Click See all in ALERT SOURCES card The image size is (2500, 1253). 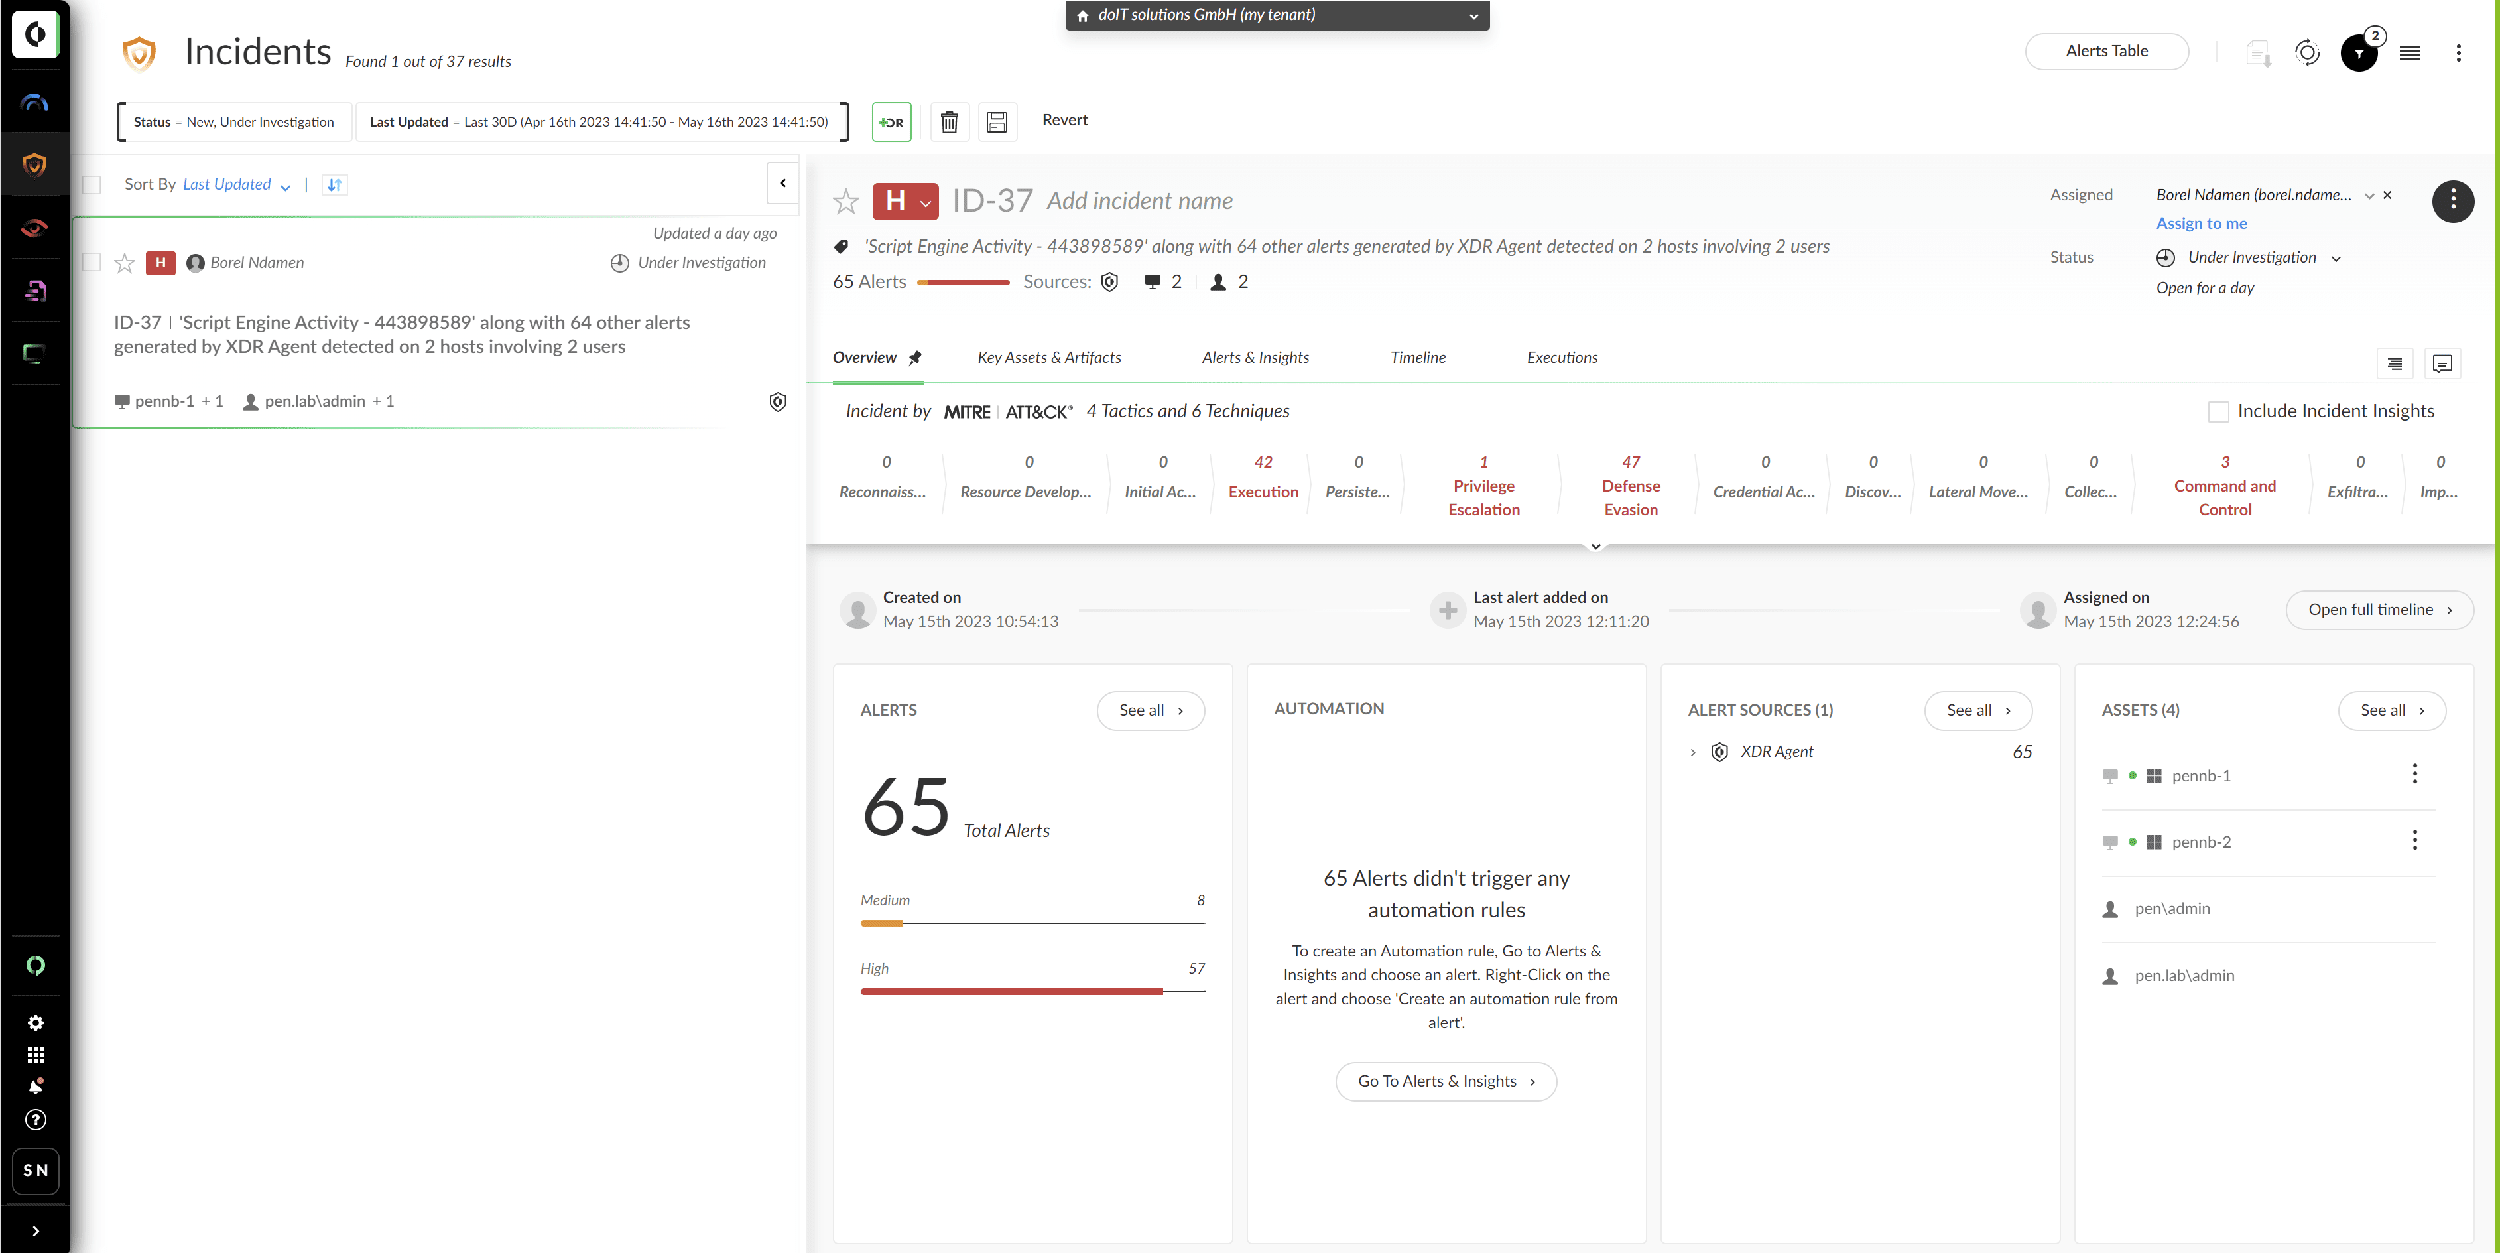(x=1978, y=711)
